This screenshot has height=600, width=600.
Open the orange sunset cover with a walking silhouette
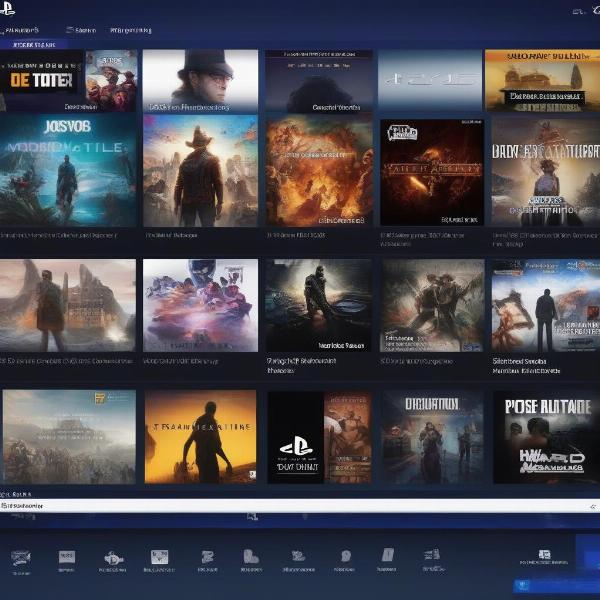pos(200,437)
